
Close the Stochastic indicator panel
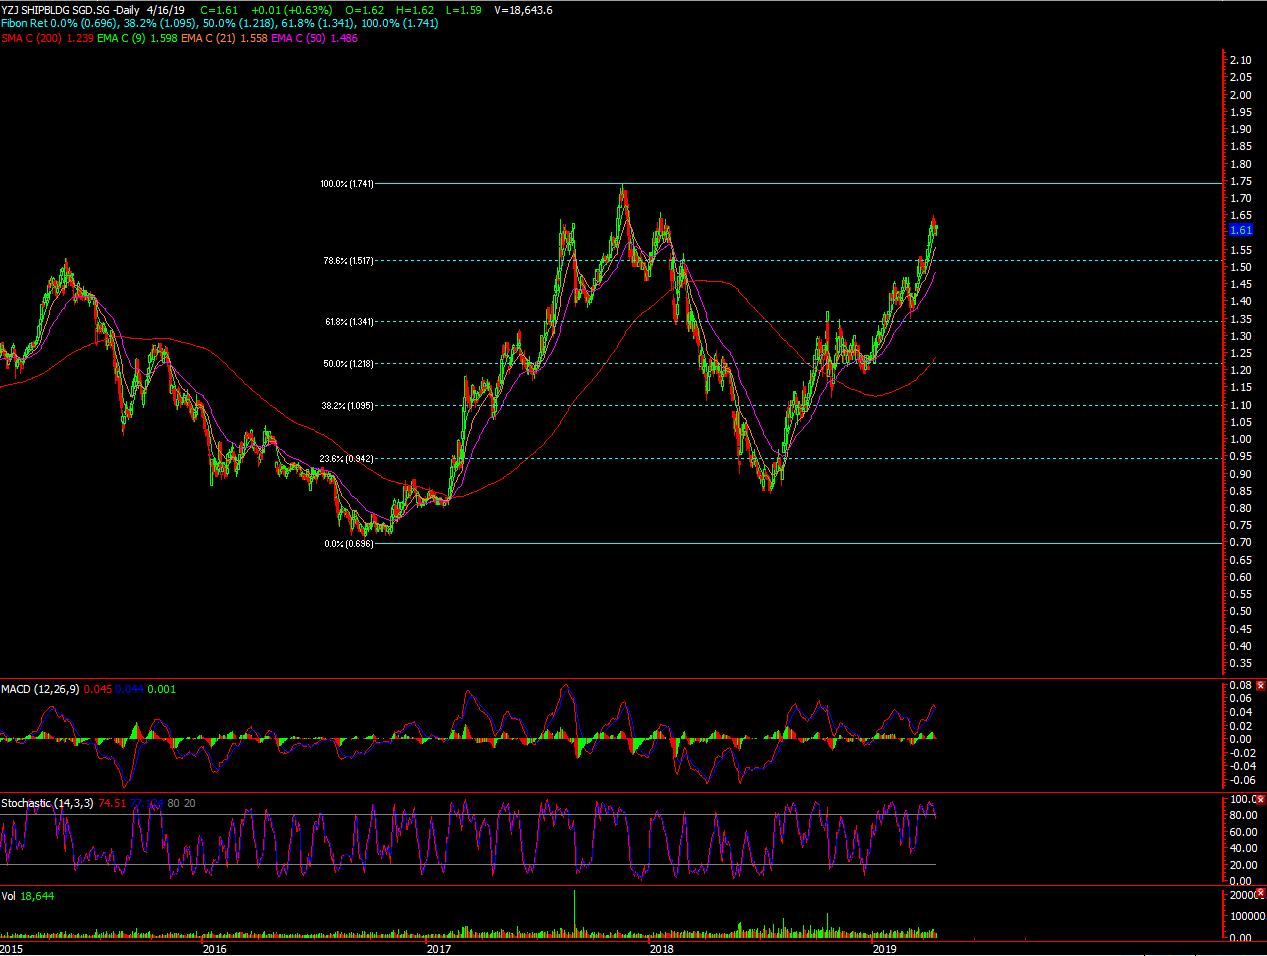1260,800
